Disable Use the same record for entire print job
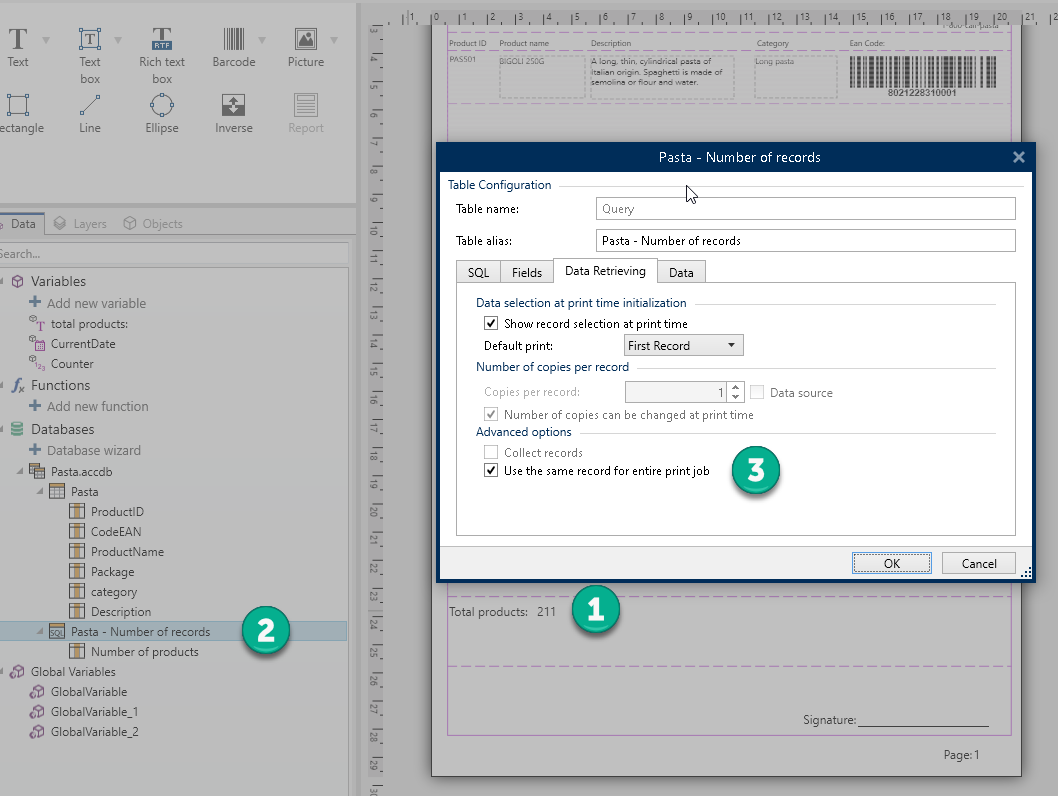The image size is (1058, 796). click(491, 471)
